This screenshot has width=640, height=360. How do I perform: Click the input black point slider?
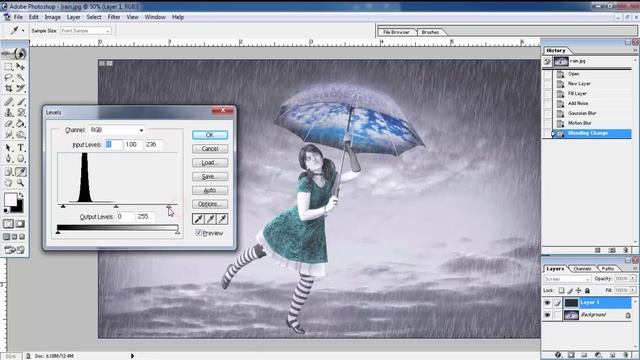(63, 206)
